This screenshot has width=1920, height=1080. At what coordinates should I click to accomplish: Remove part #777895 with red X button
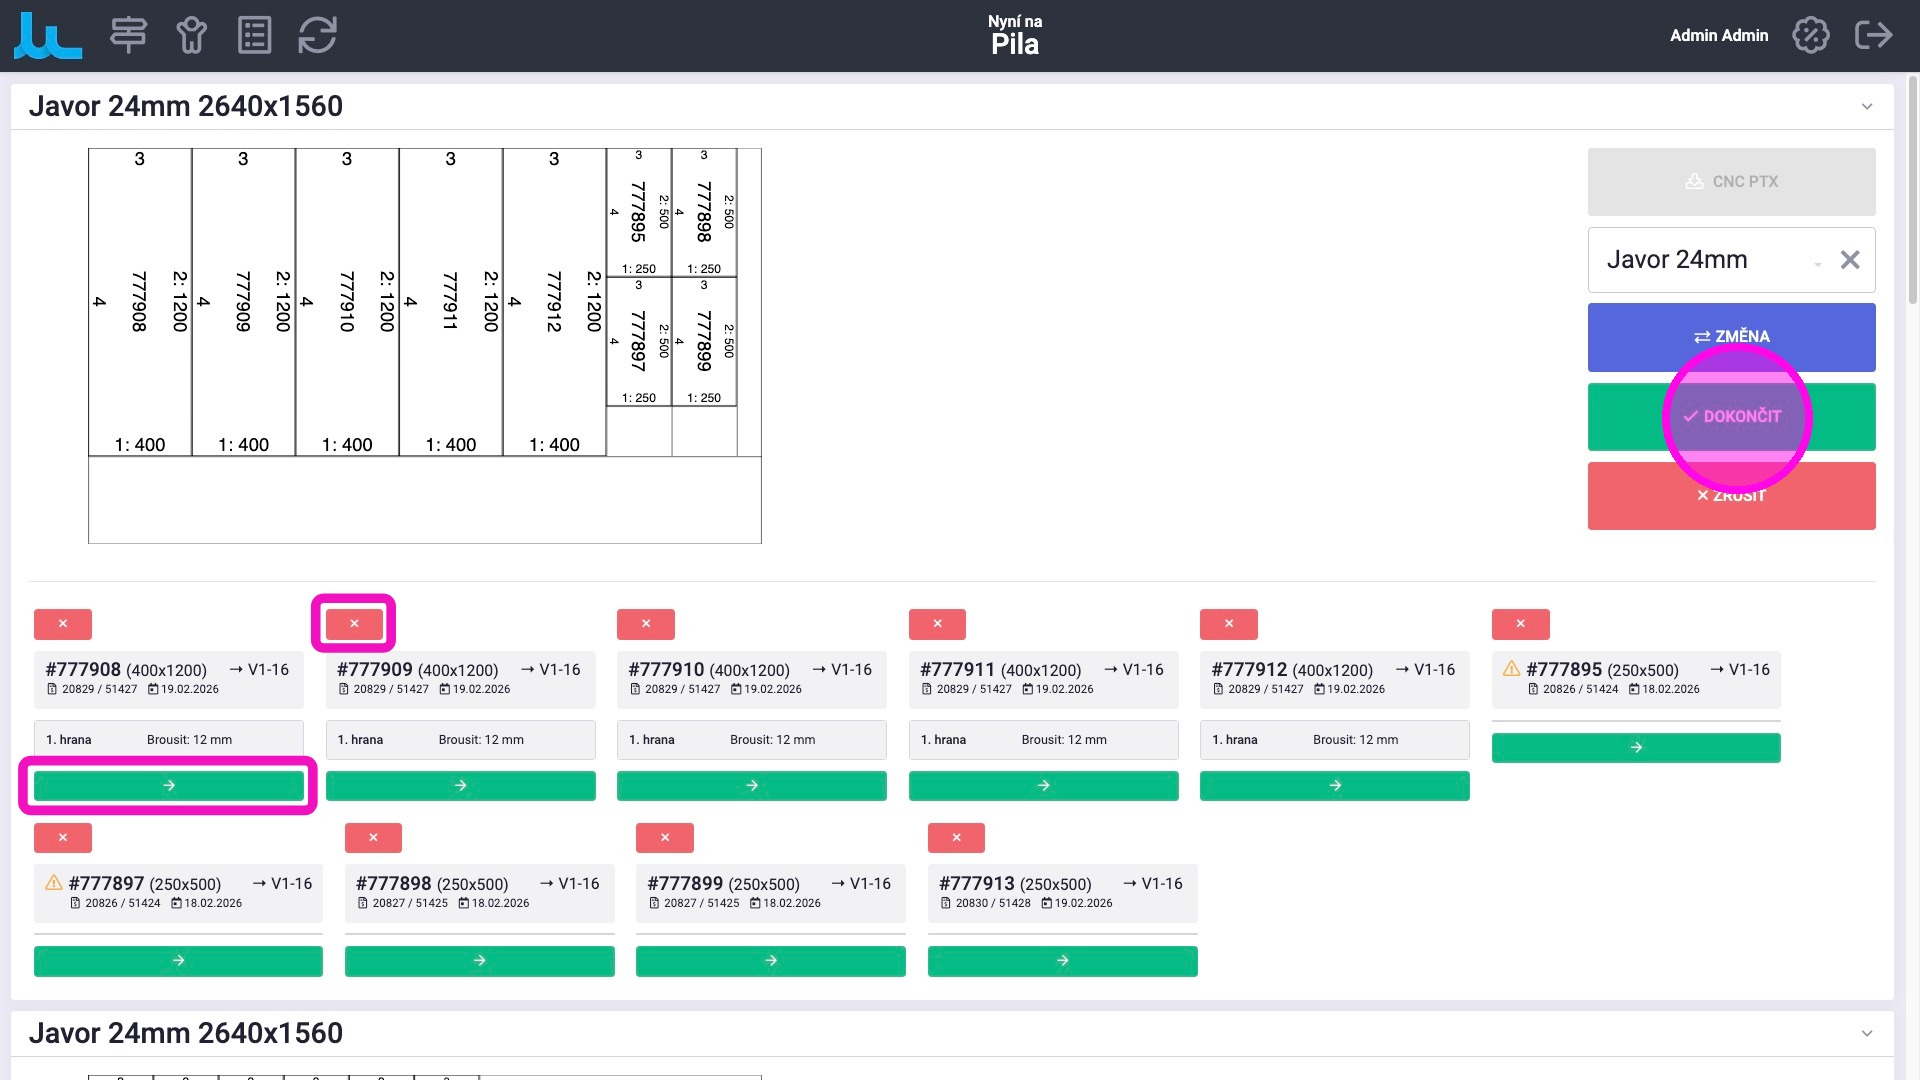tap(1520, 624)
